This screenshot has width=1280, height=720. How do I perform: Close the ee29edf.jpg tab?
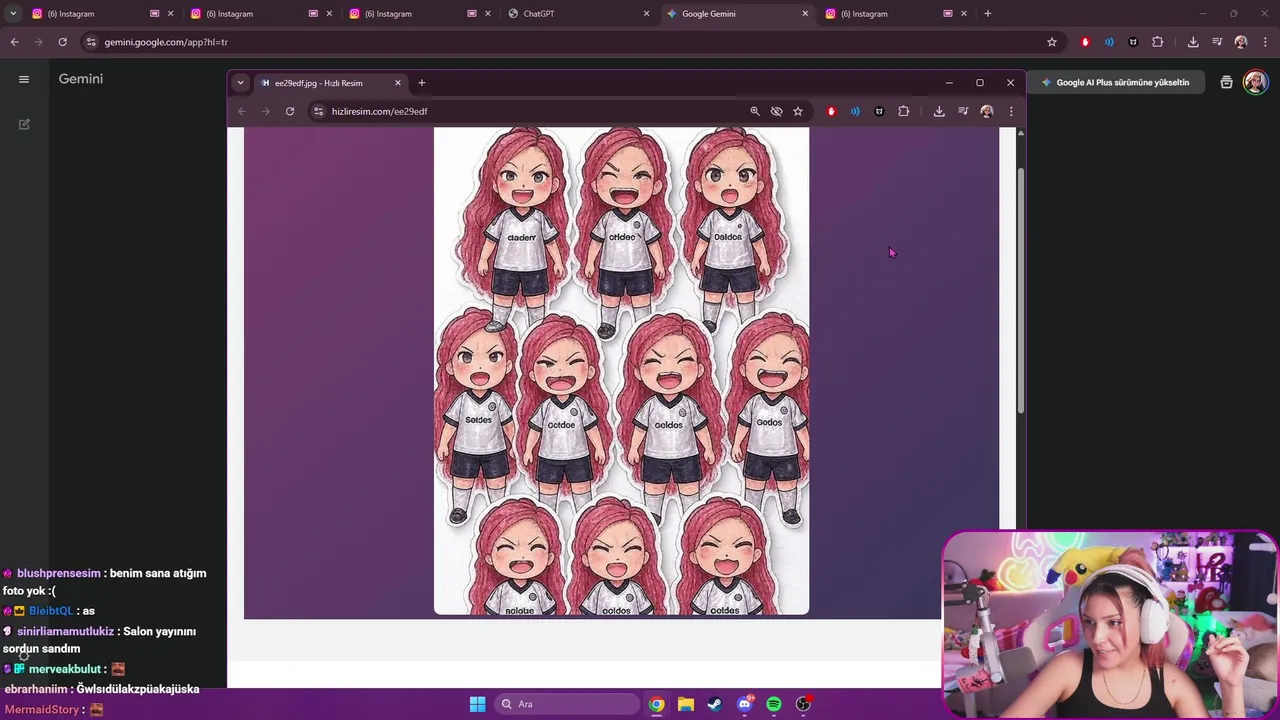point(398,83)
